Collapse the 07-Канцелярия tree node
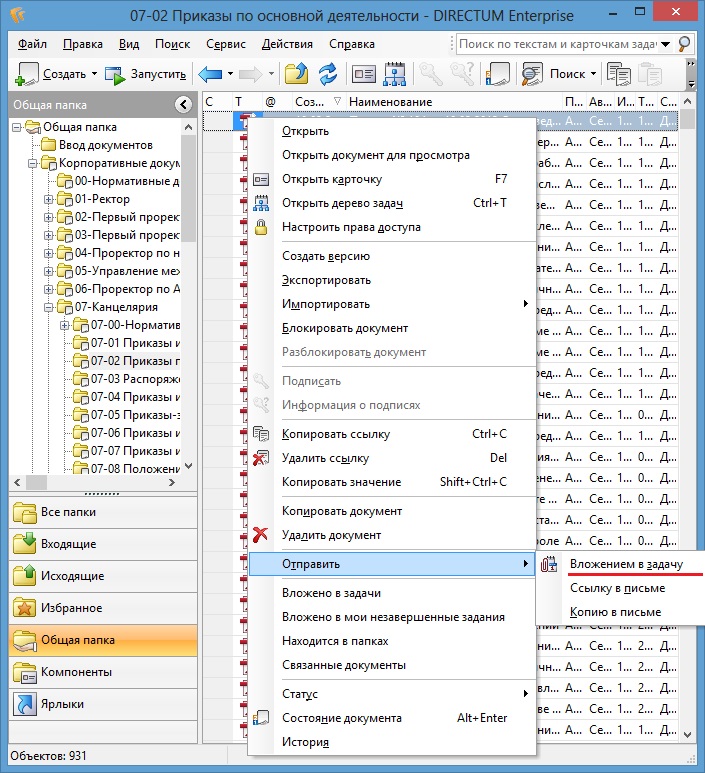705x773 pixels. tap(49, 307)
